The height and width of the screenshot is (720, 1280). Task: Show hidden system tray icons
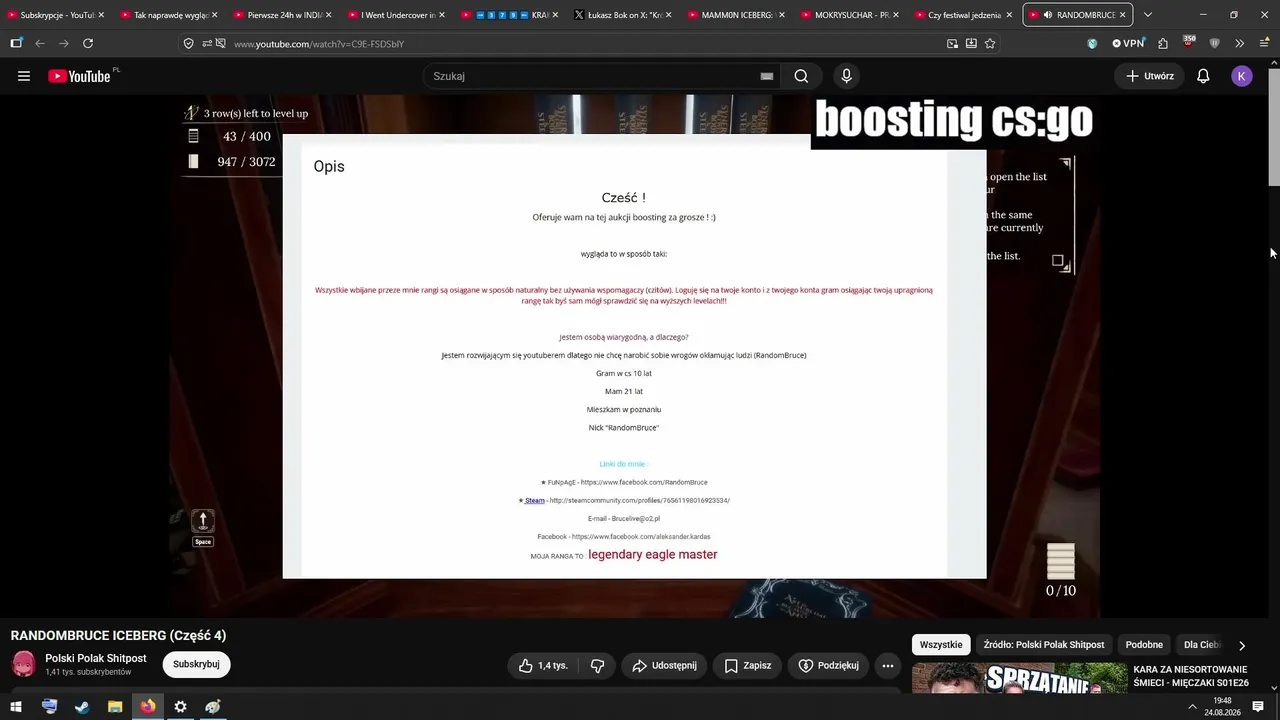1192,707
